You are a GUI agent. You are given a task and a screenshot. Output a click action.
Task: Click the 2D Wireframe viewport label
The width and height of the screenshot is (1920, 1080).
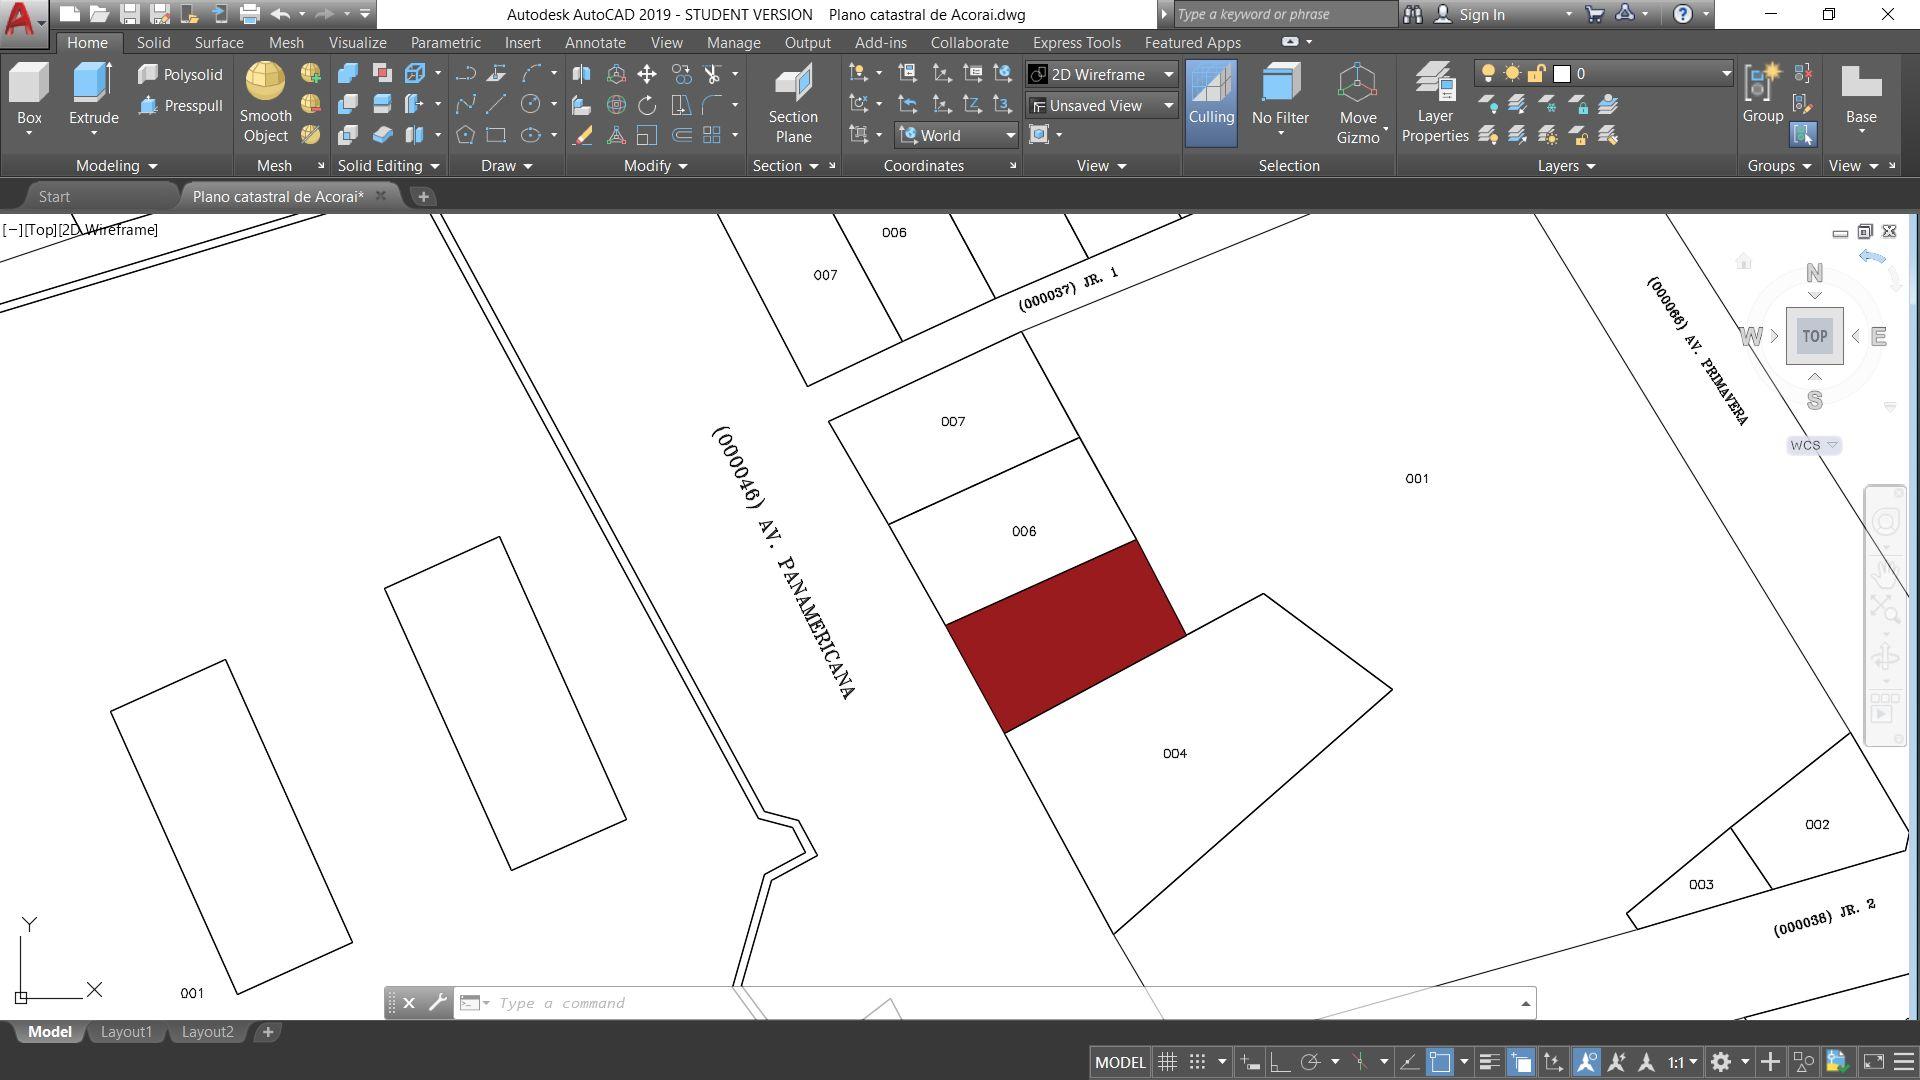coord(108,230)
